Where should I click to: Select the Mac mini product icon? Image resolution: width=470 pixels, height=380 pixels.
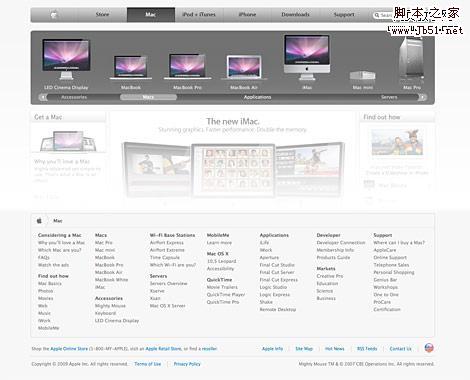click(363, 75)
